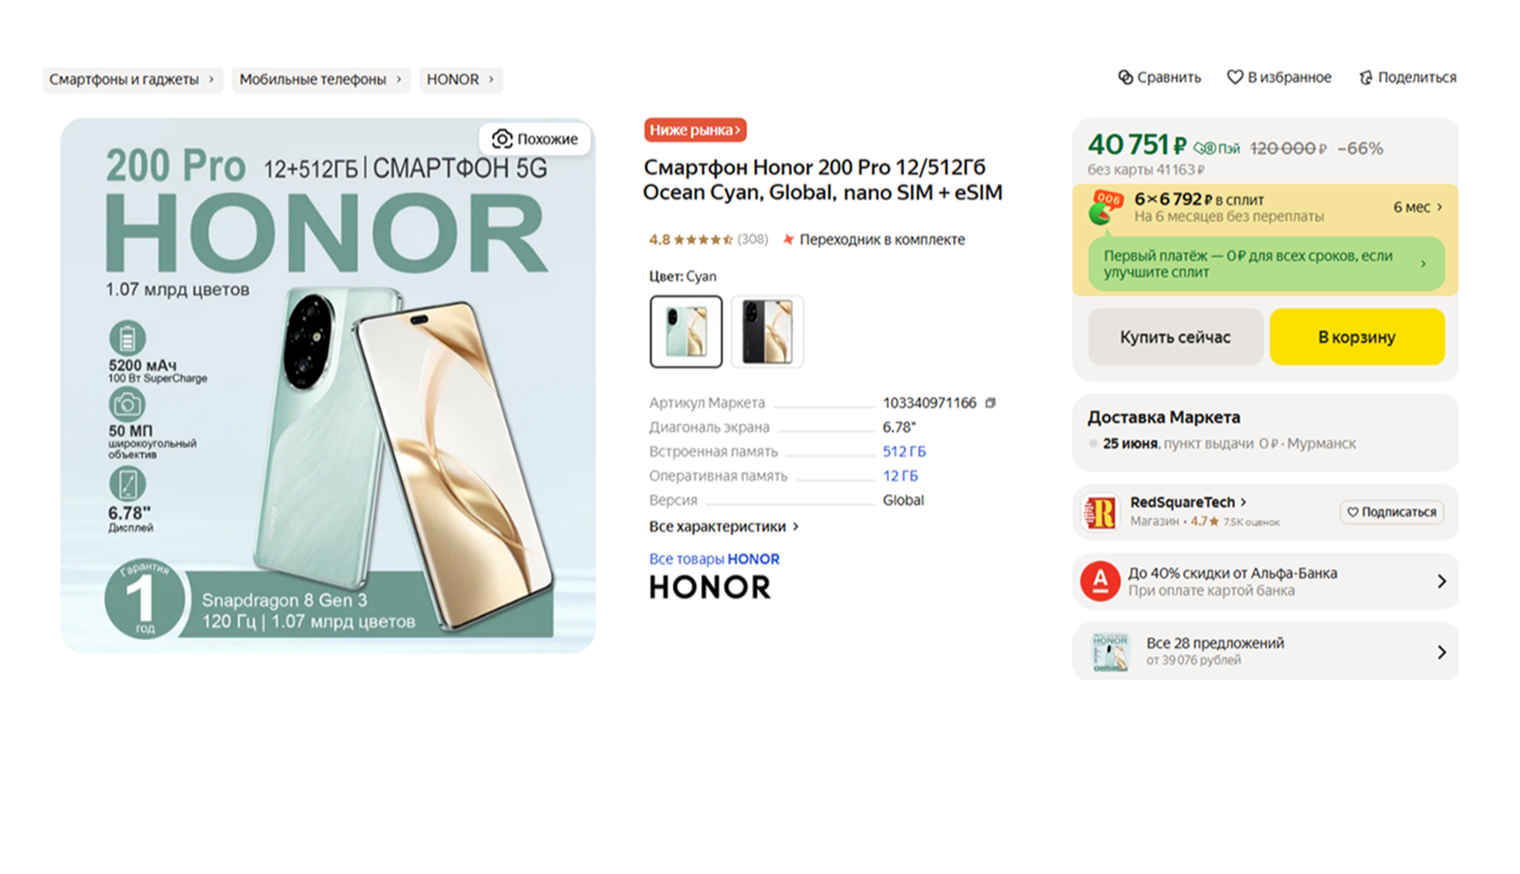Expand the 6 мес split term selector
Viewport: 1520px width, 874px height.
1417,207
